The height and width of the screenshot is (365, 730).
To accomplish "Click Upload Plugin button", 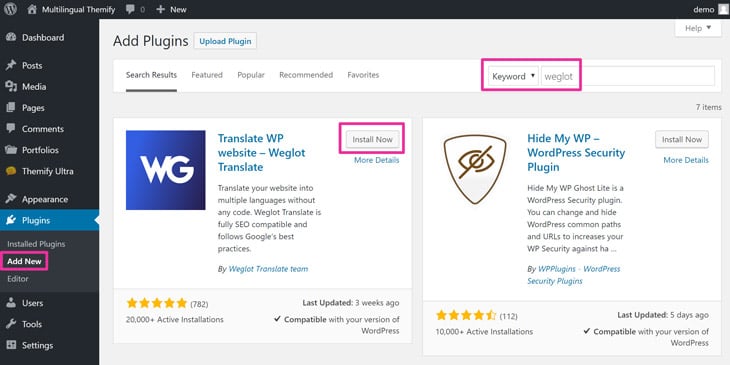I will tap(225, 41).
